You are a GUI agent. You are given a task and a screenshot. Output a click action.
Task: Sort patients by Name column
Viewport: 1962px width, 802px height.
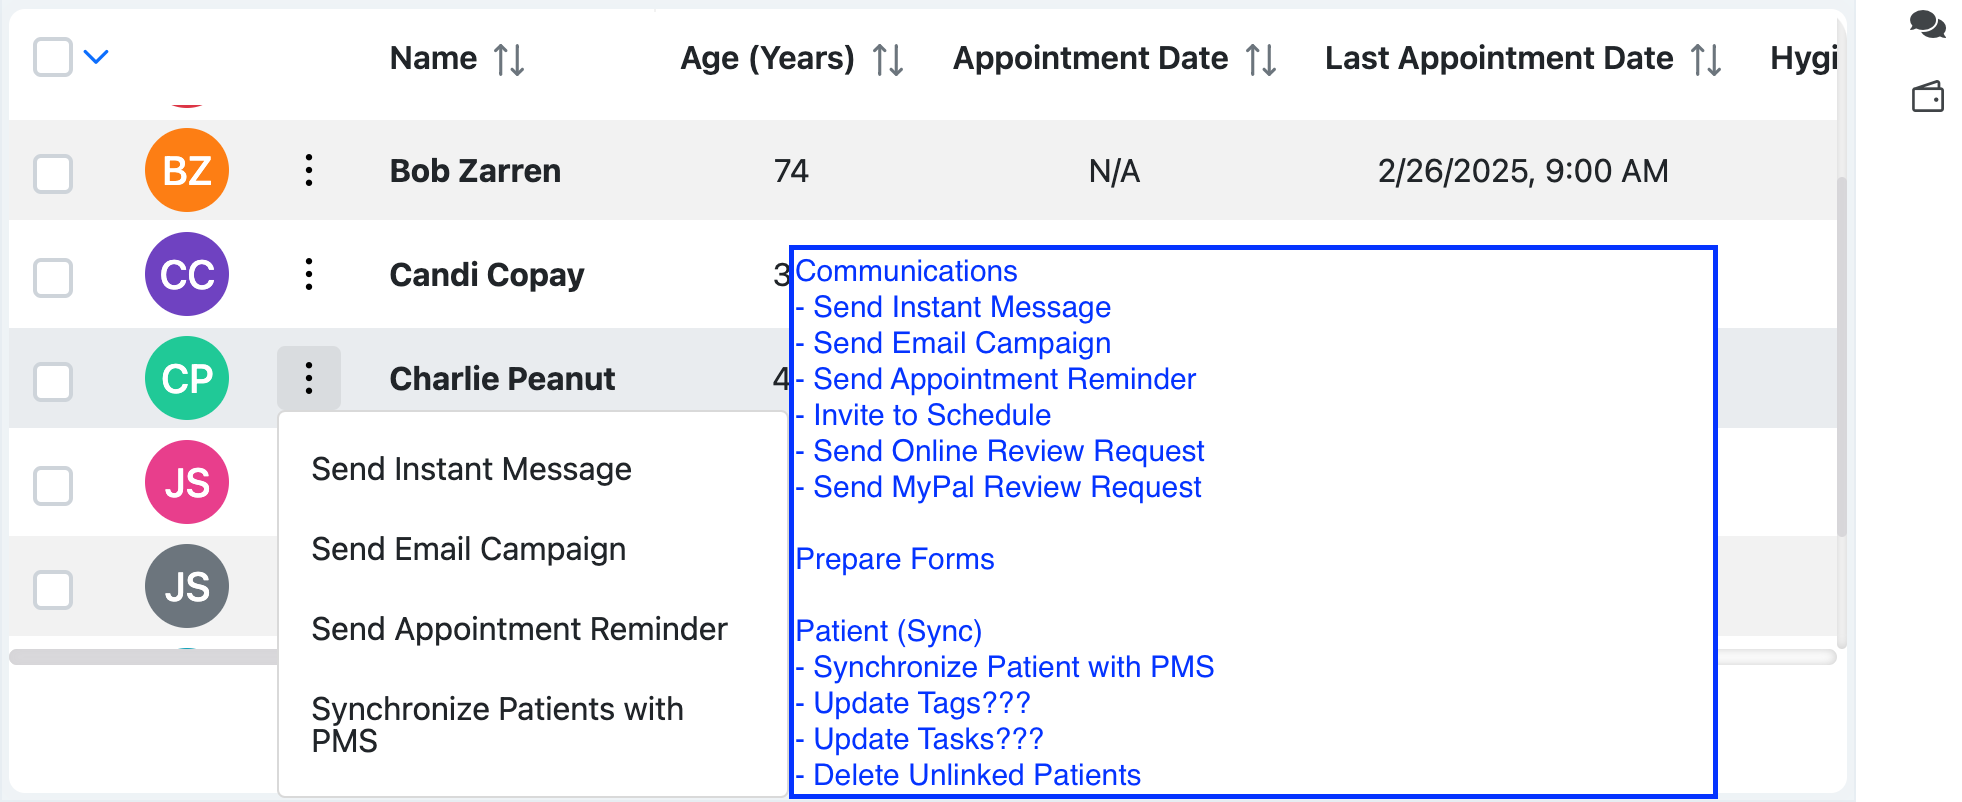click(509, 59)
